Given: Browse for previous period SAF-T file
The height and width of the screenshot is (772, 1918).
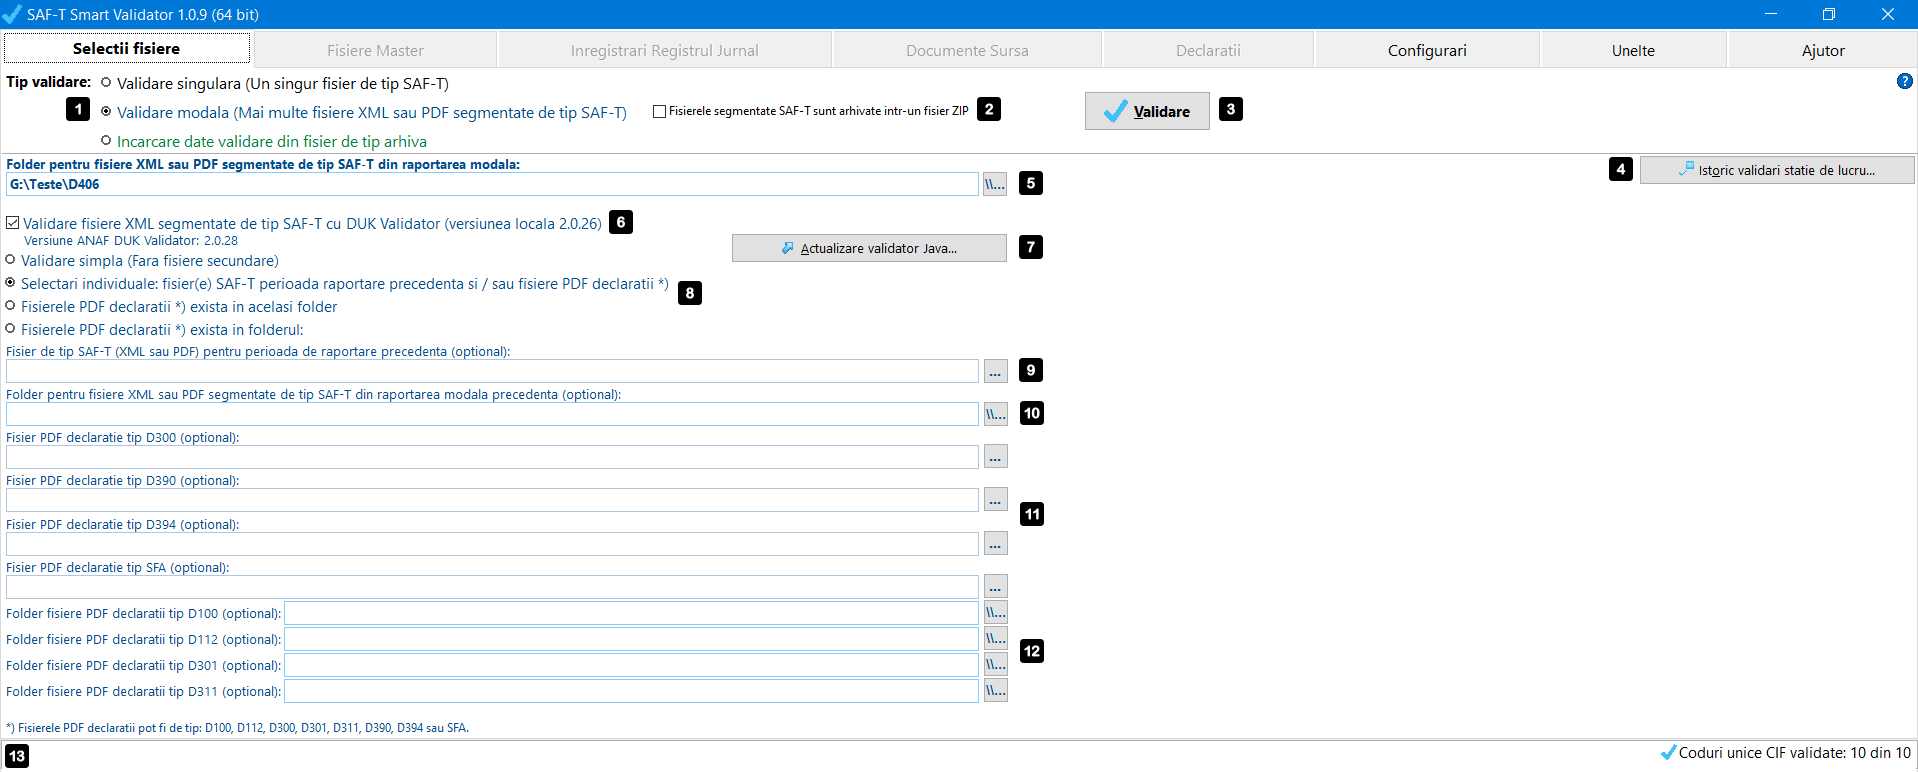Looking at the screenshot, I should tap(995, 371).
